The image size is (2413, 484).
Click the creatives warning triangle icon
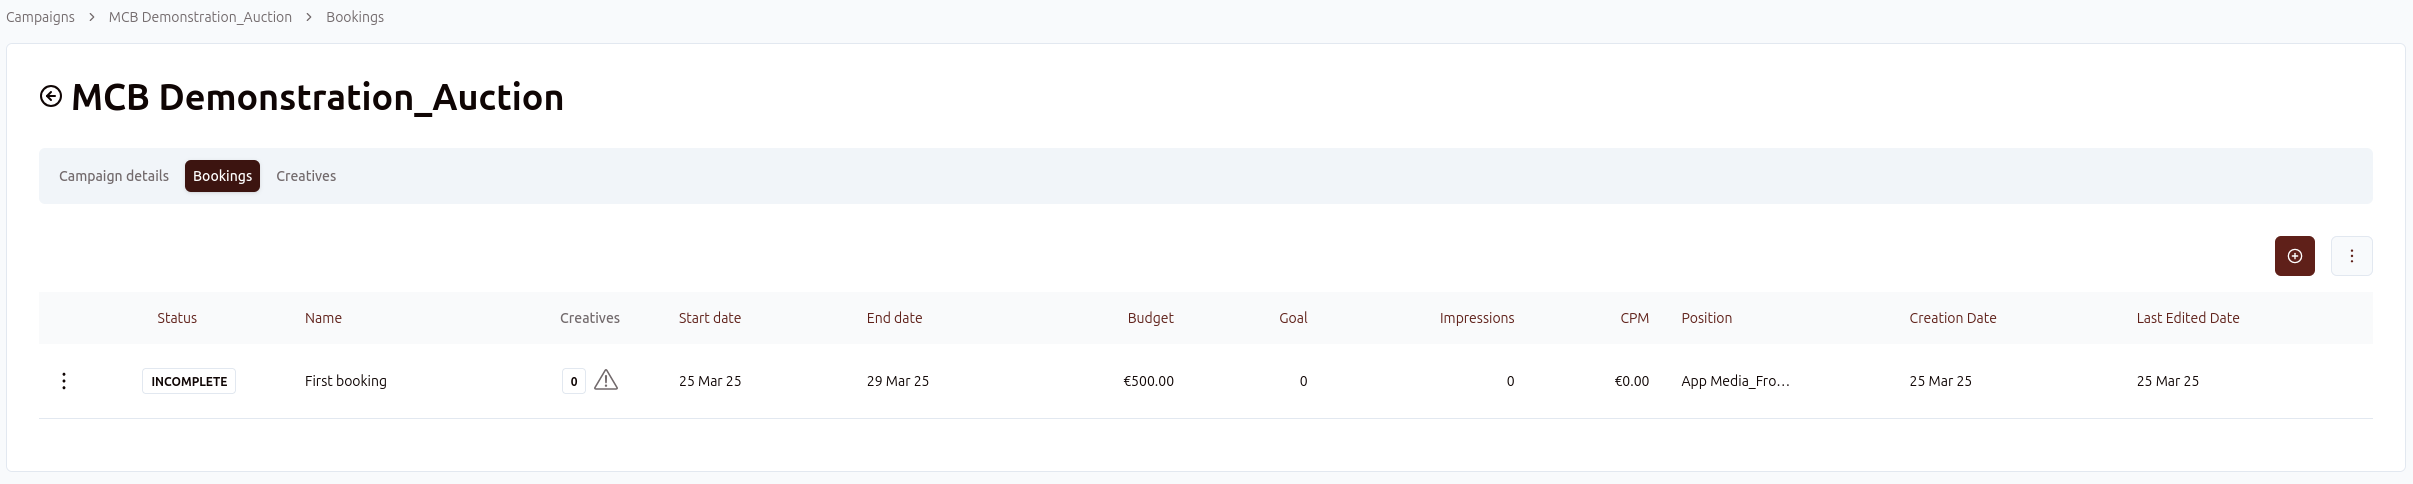606,380
